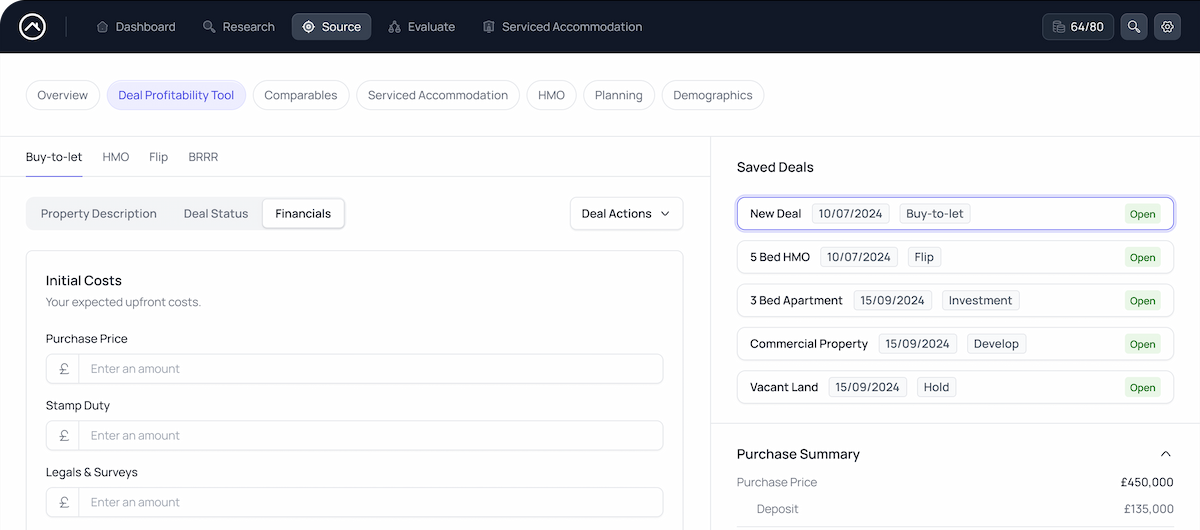
Task: Go to Dashboard in top navigation
Action: point(136,27)
